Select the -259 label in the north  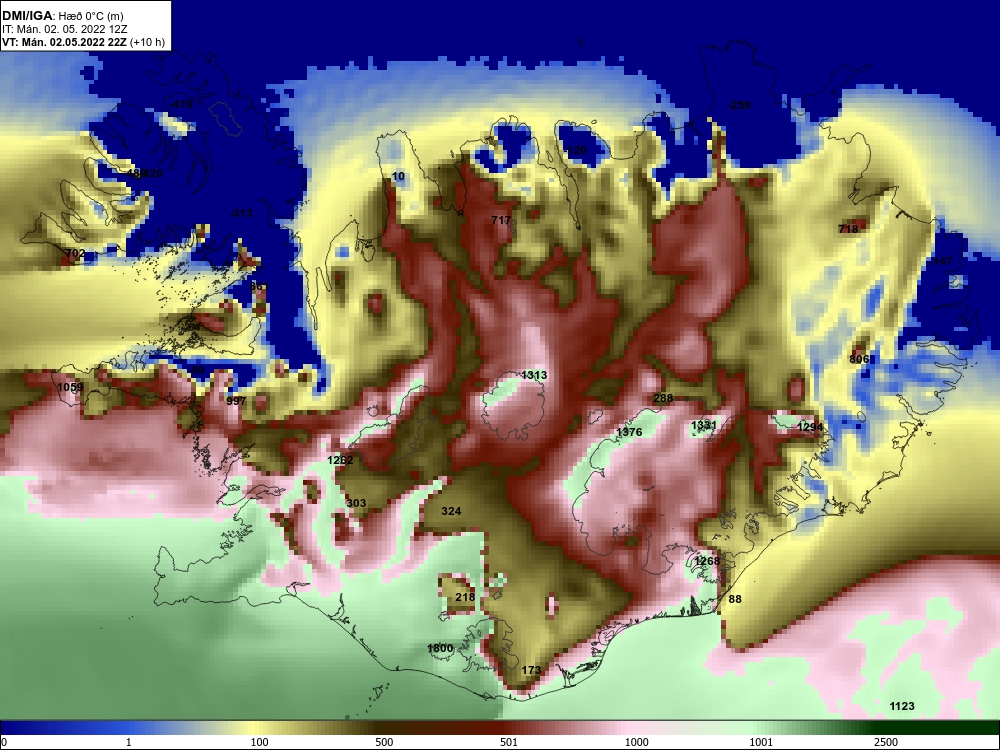[739, 105]
